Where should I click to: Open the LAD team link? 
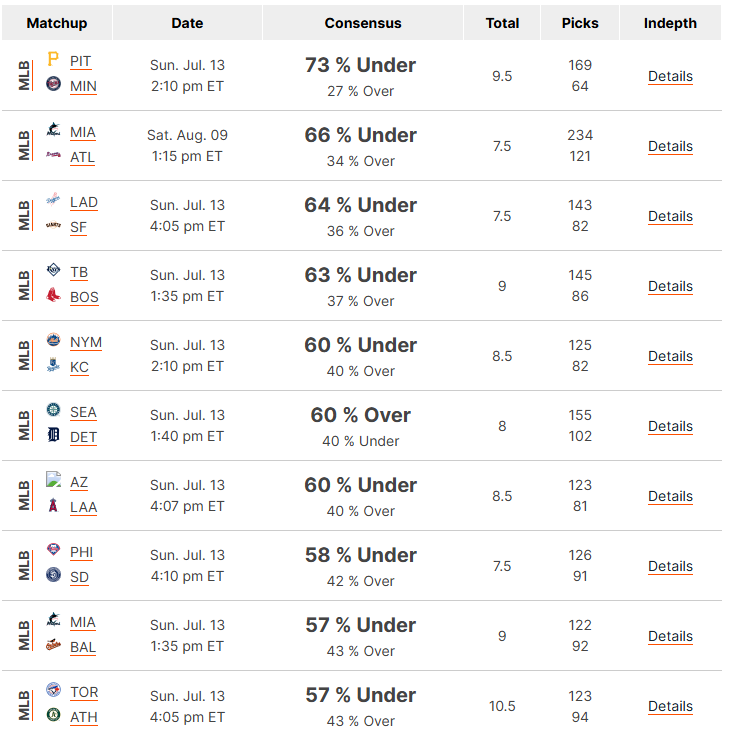[x=84, y=202]
